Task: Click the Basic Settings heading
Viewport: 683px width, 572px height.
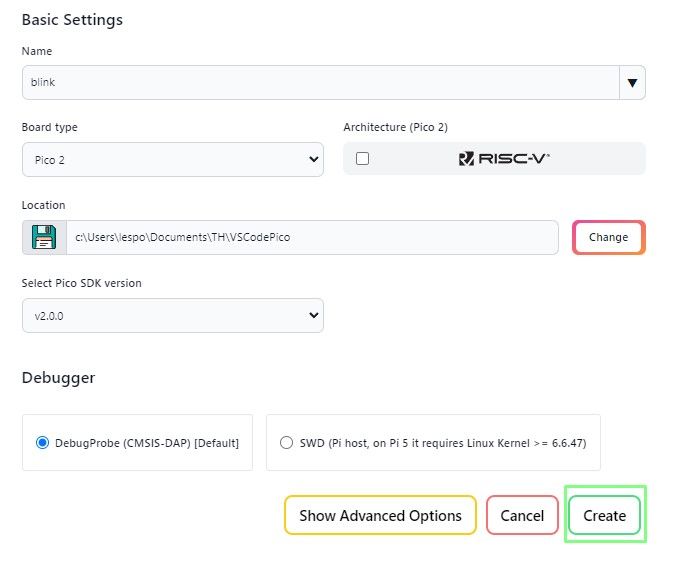Action: 72,19
